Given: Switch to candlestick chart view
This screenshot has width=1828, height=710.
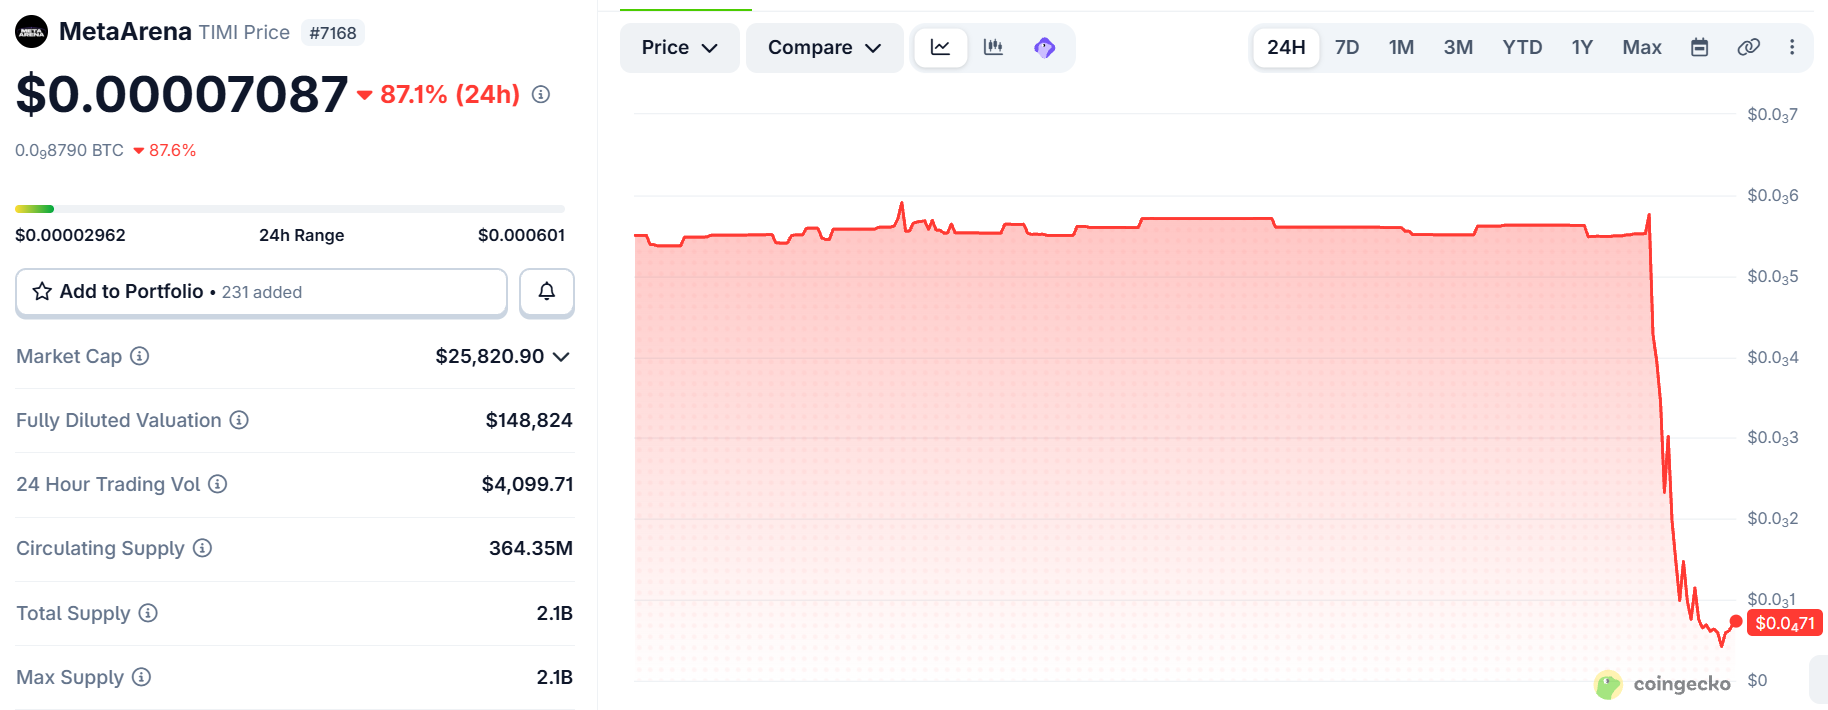Looking at the screenshot, I should 993,47.
